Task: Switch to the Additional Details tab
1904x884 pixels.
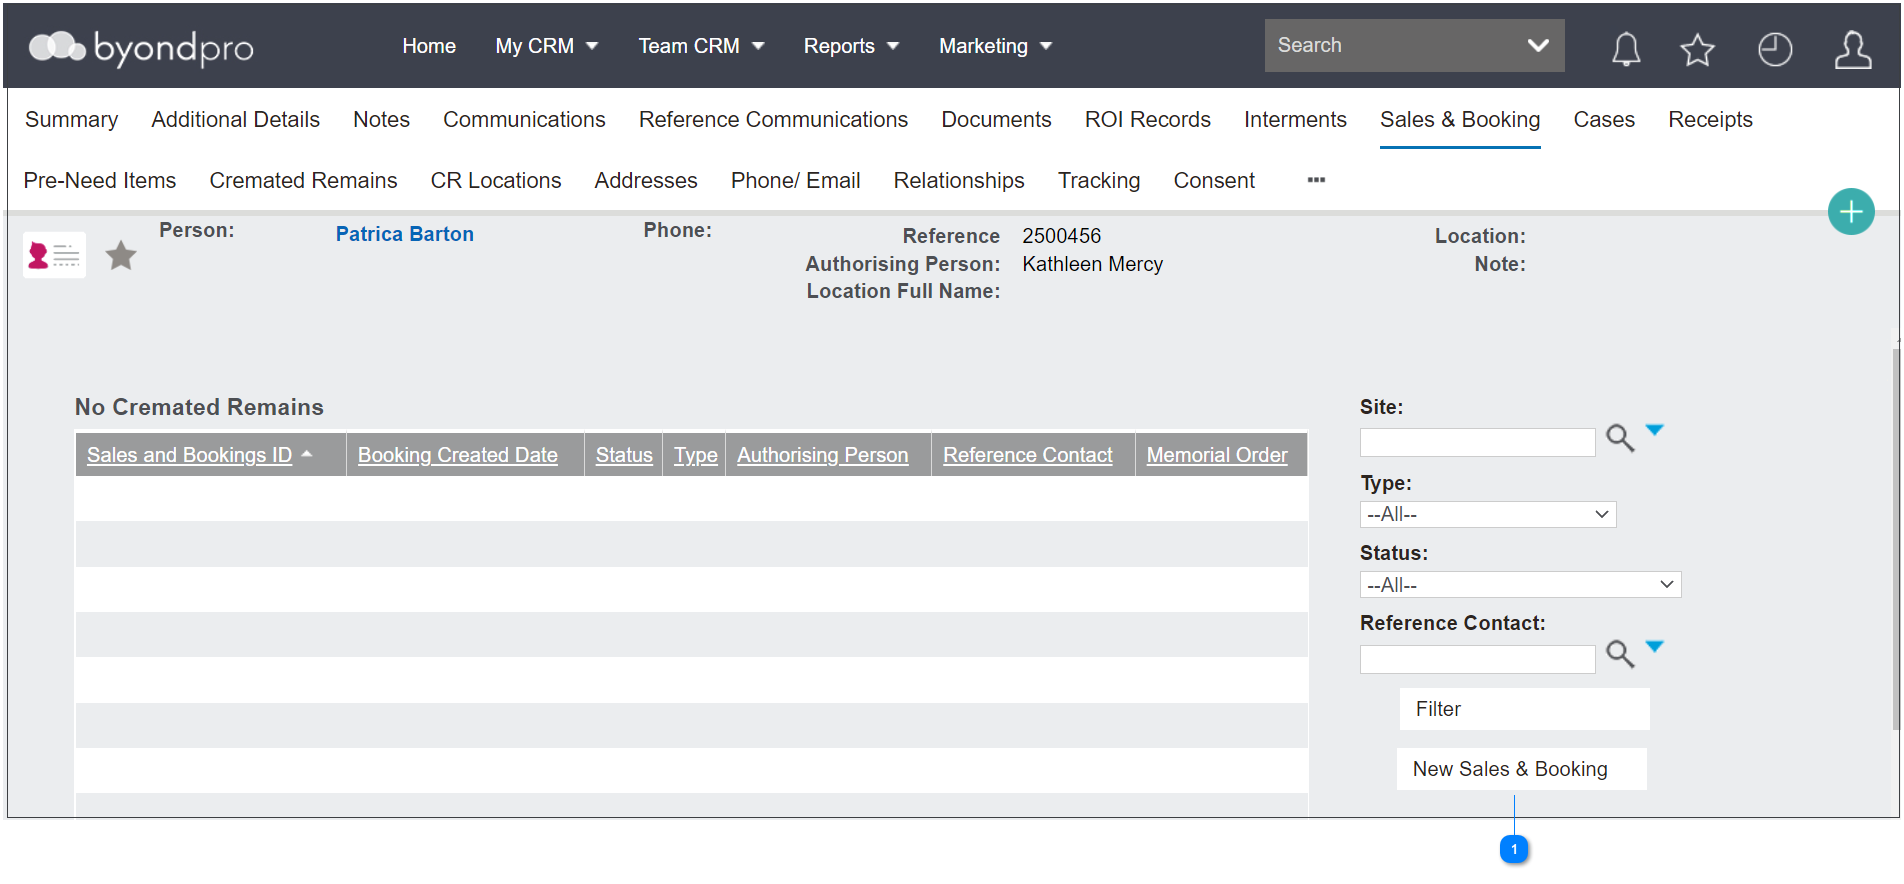Action: [235, 120]
